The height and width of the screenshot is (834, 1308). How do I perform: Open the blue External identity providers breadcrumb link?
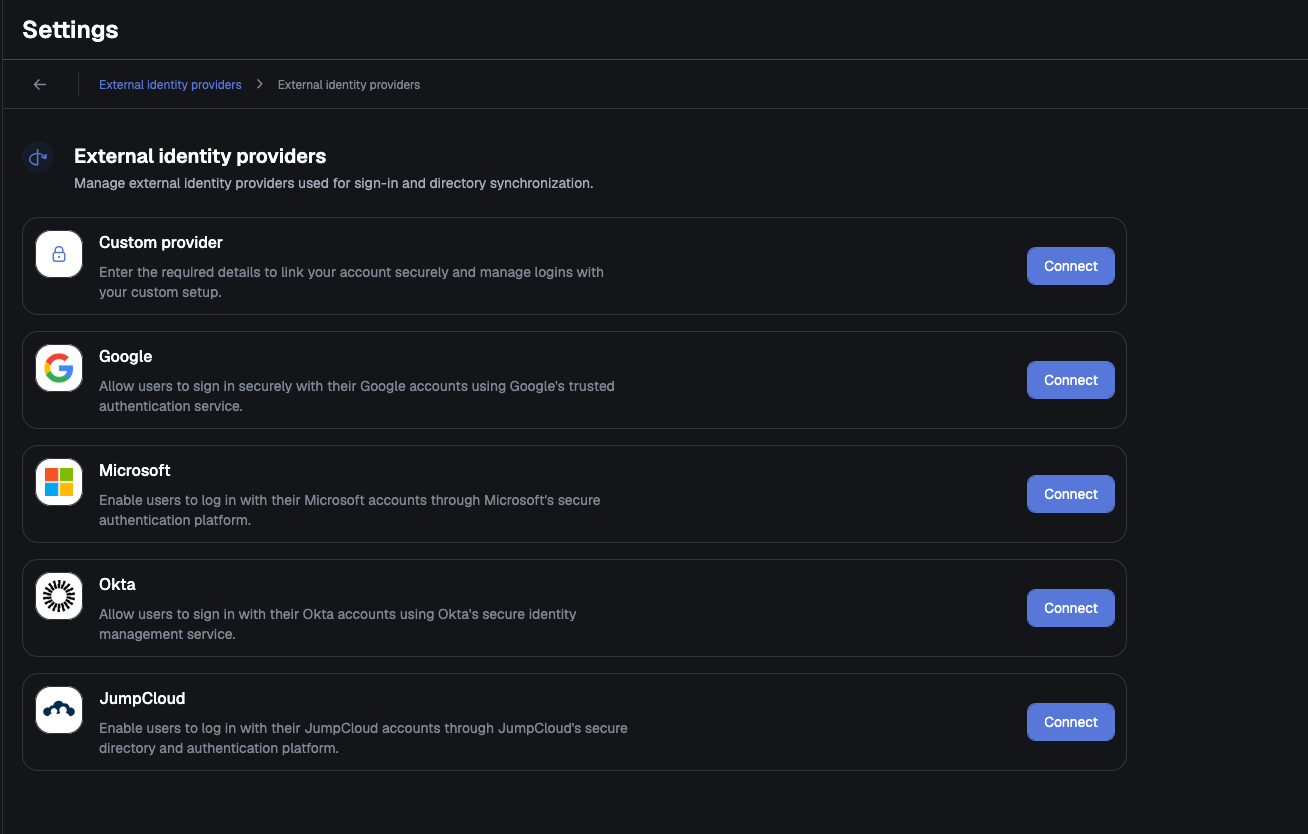[170, 85]
